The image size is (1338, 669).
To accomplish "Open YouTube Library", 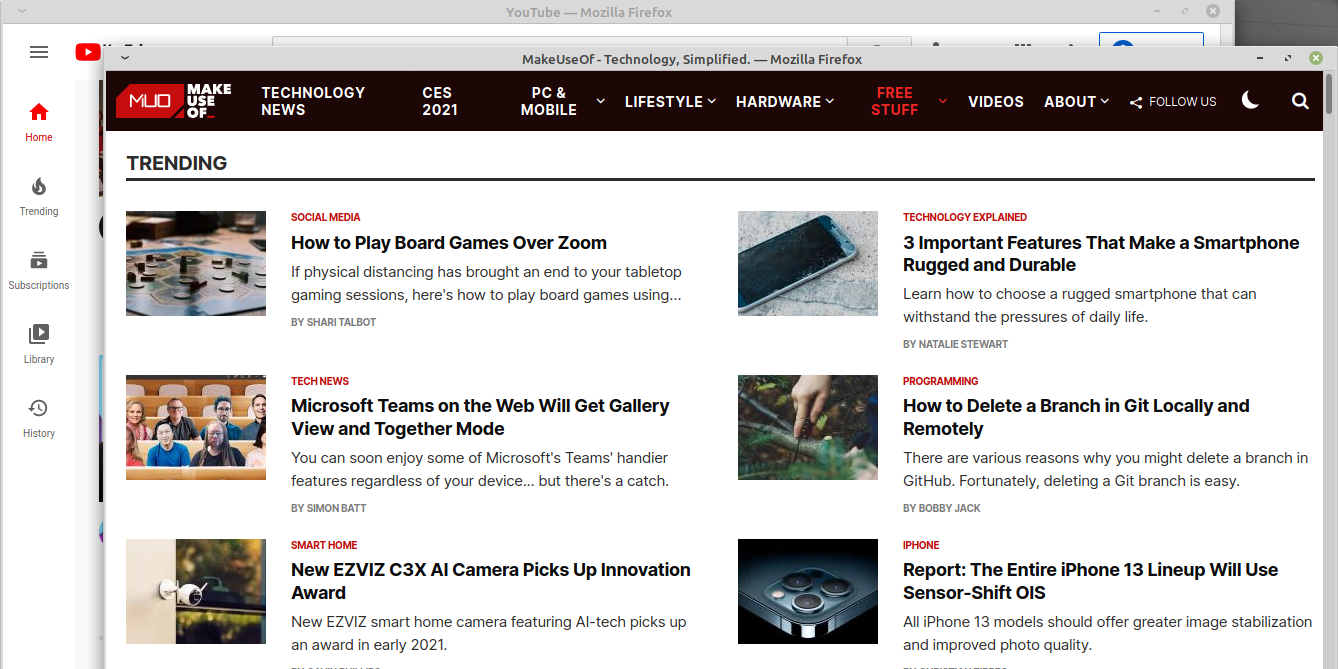I will (x=39, y=344).
